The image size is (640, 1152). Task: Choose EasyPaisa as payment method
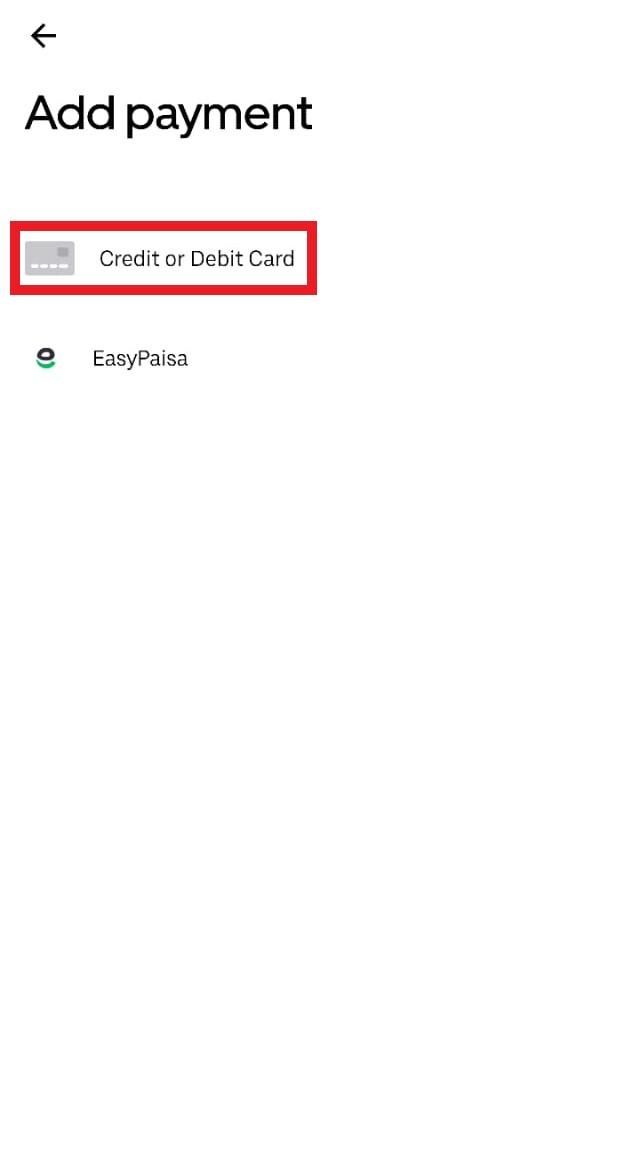(x=163, y=358)
